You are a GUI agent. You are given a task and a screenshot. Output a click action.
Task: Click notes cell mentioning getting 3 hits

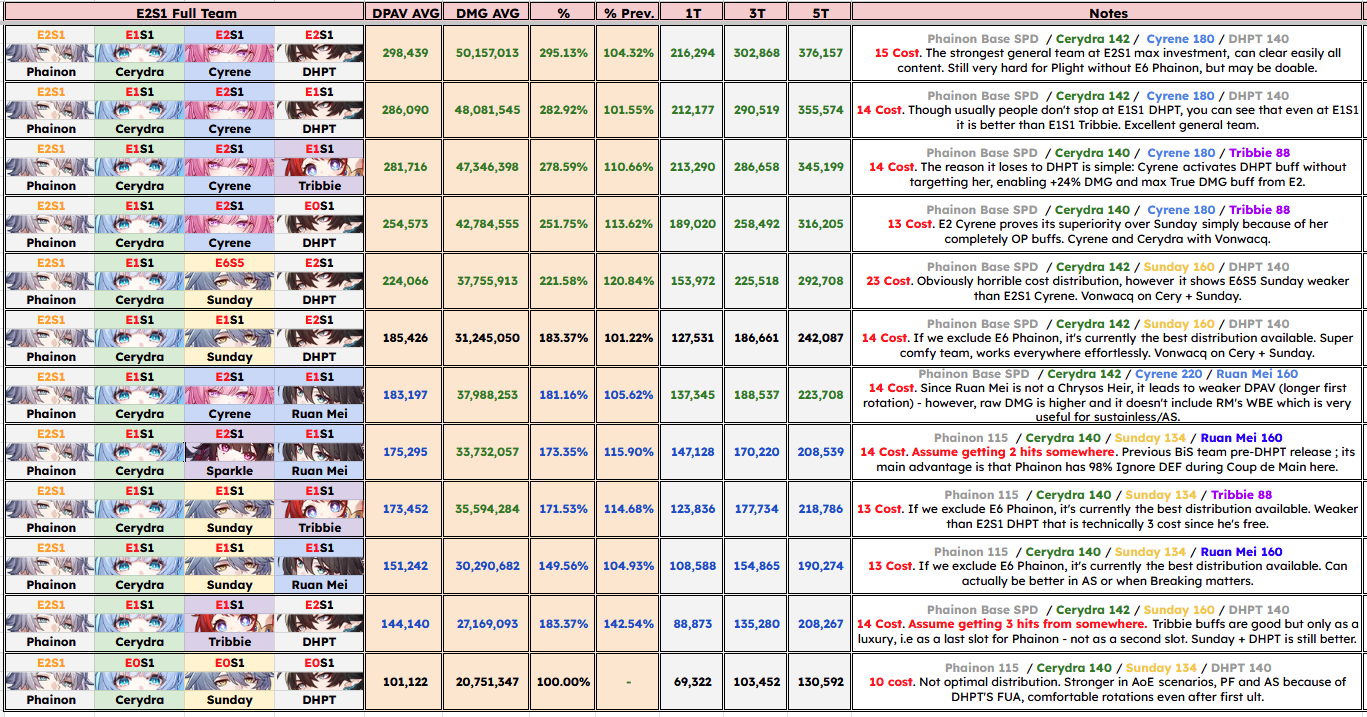[1108, 623]
